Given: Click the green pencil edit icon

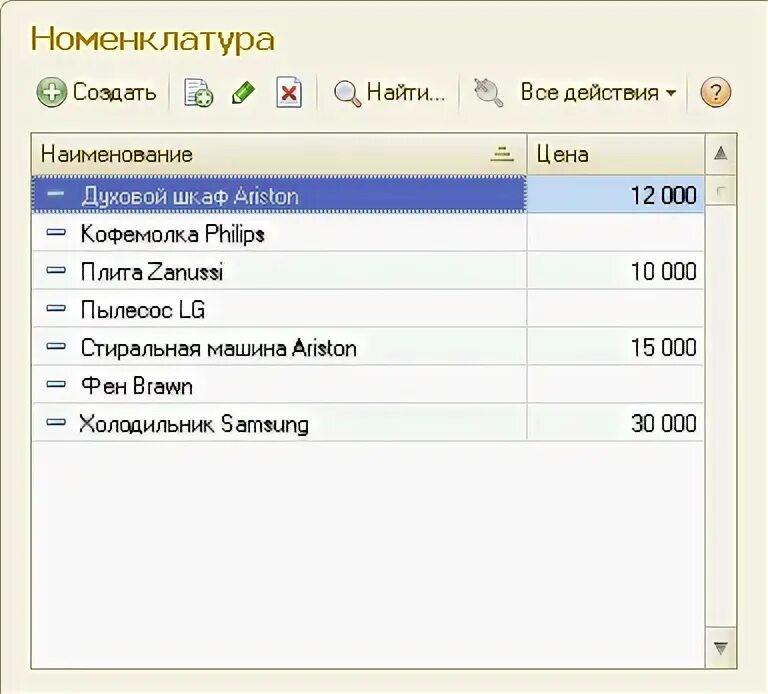Looking at the screenshot, I should click(243, 92).
